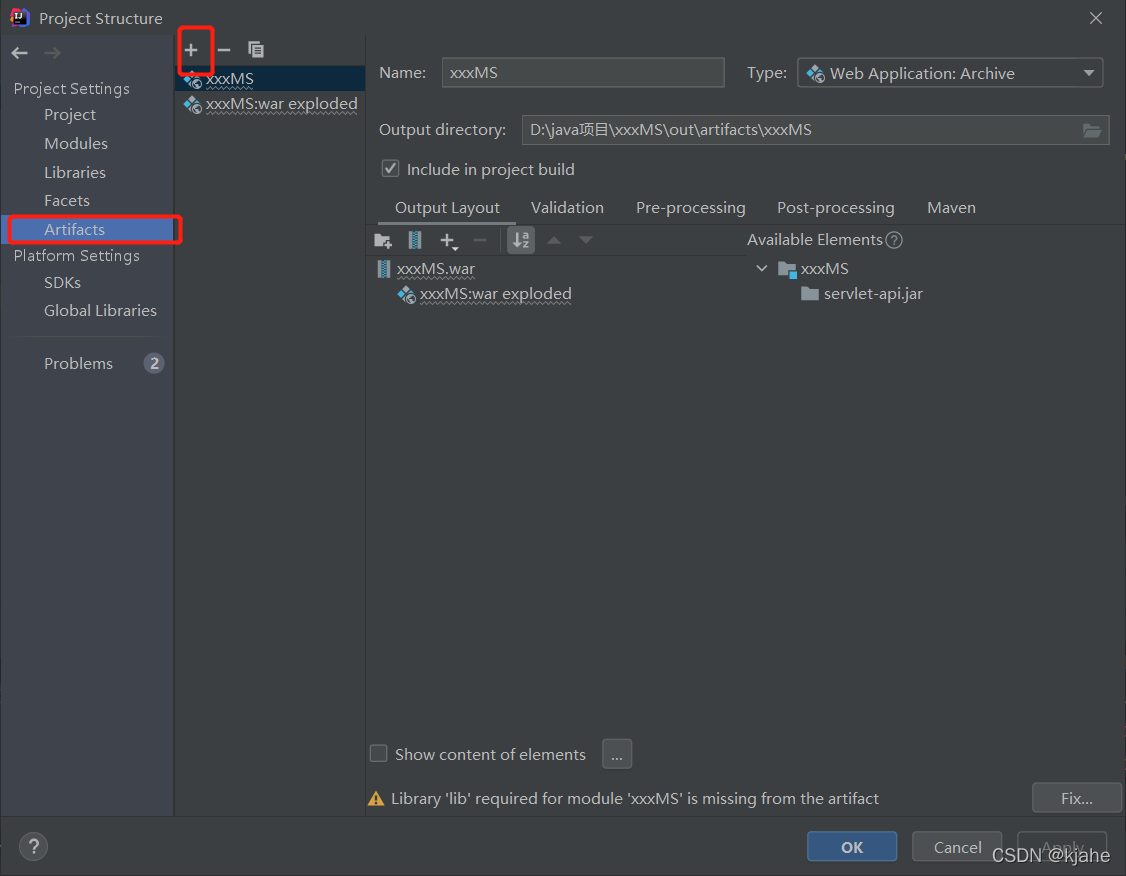Open the Post-processing tab
Viewport: 1126px width, 876px height.
pyautogui.click(x=836, y=208)
